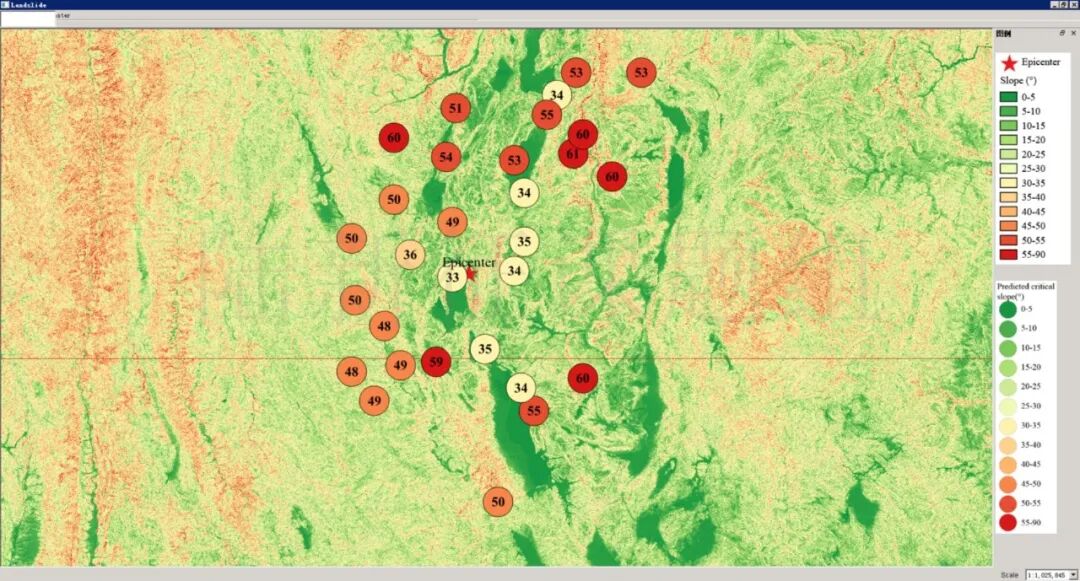The width and height of the screenshot is (1080, 581).
Task: Click the circle marker labeled 54
Action: pos(446,157)
